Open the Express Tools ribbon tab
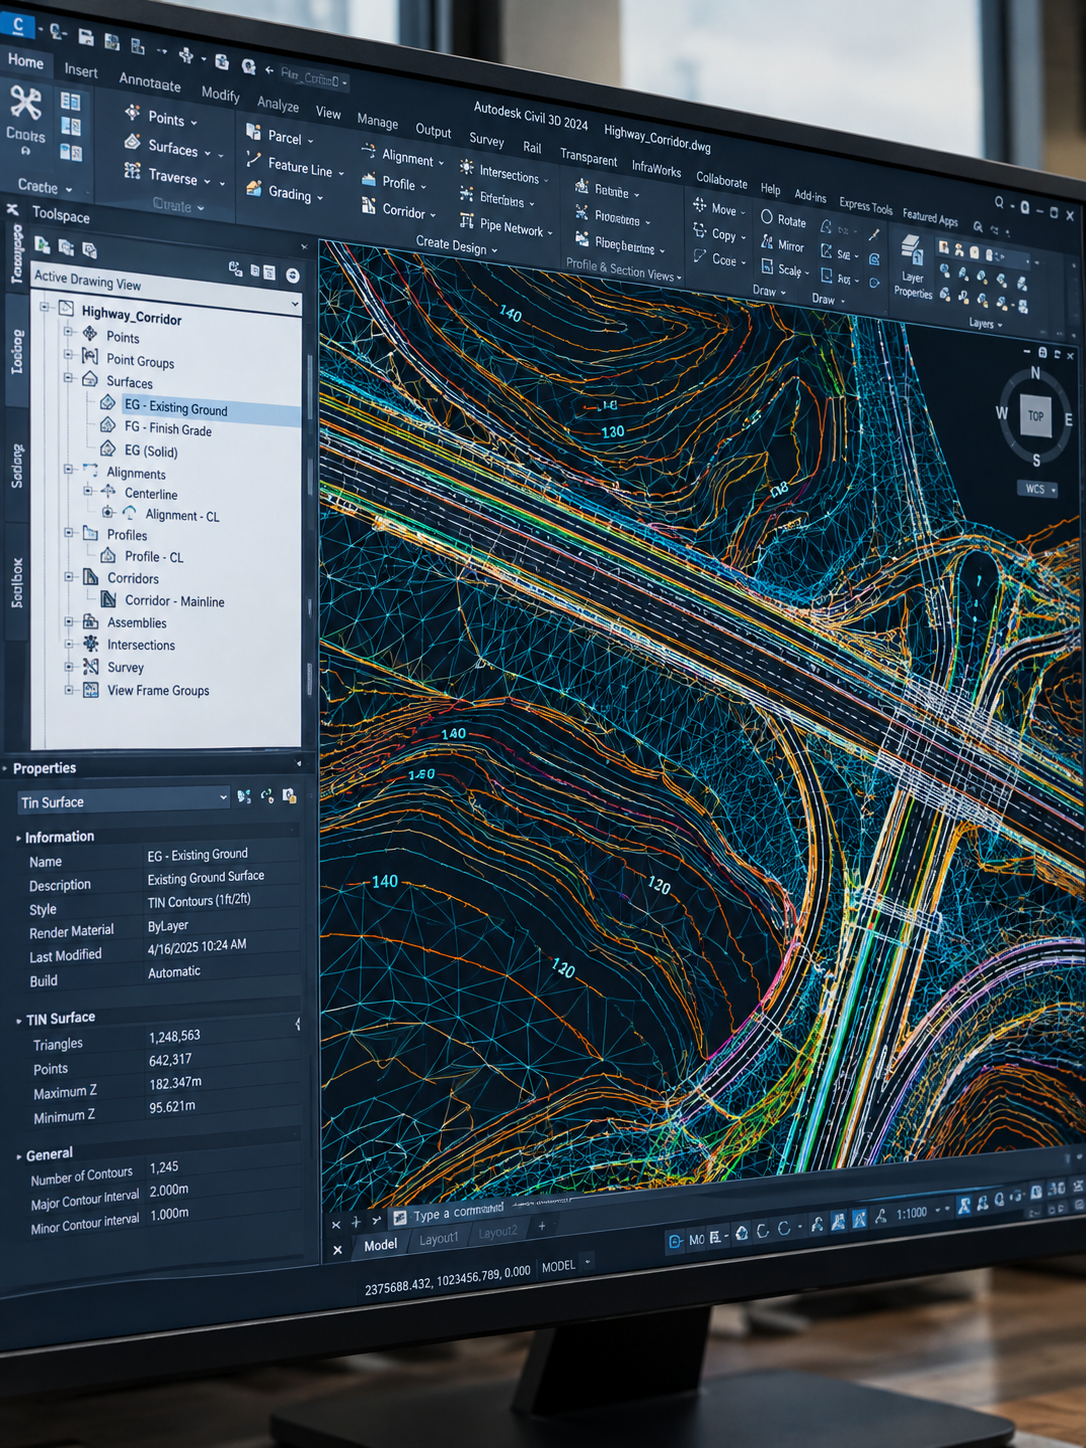1086x1448 pixels. point(865,206)
